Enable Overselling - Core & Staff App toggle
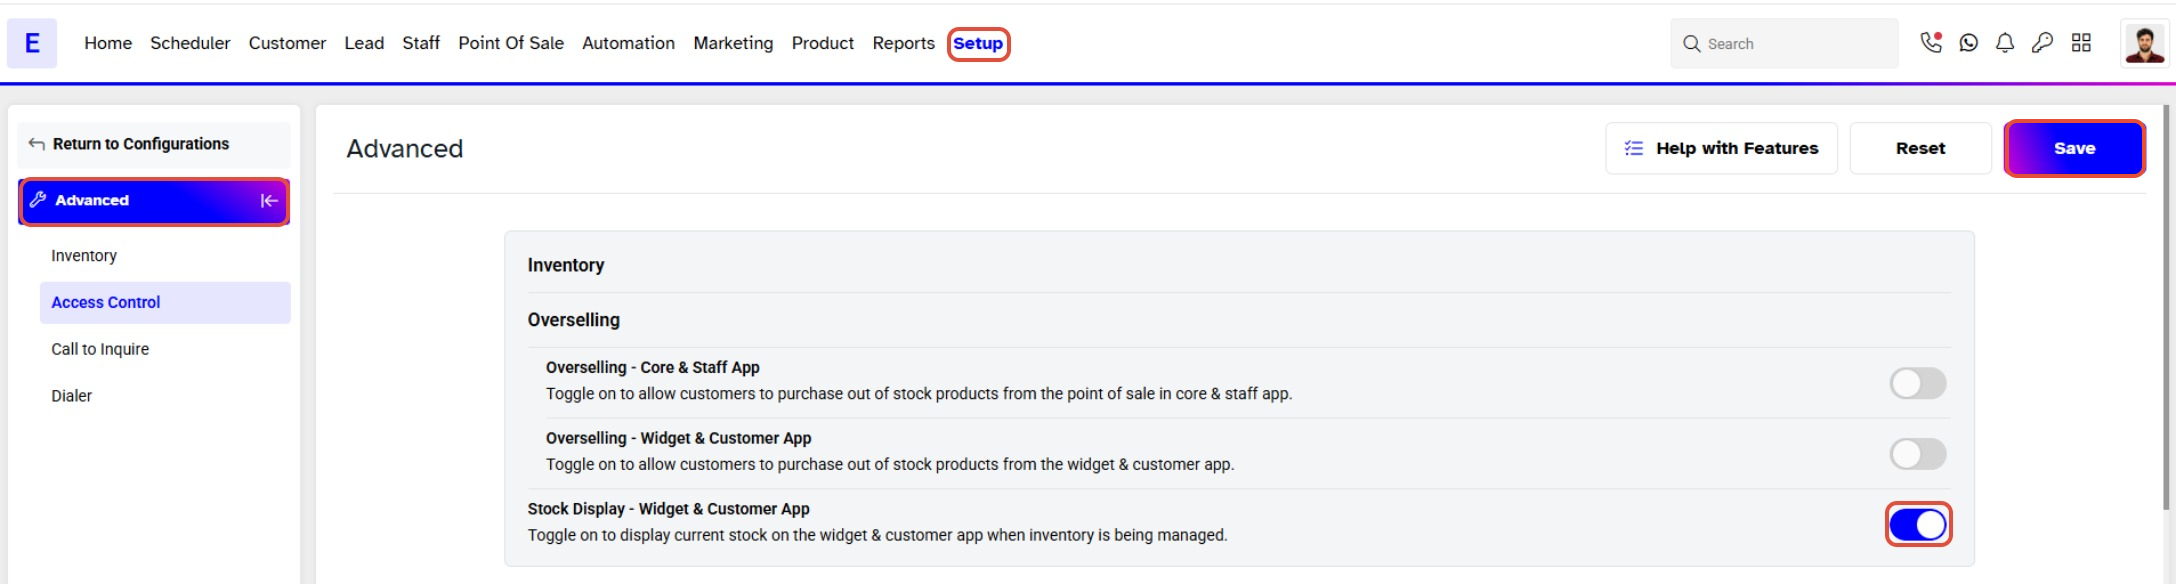2176x584 pixels. (1917, 383)
